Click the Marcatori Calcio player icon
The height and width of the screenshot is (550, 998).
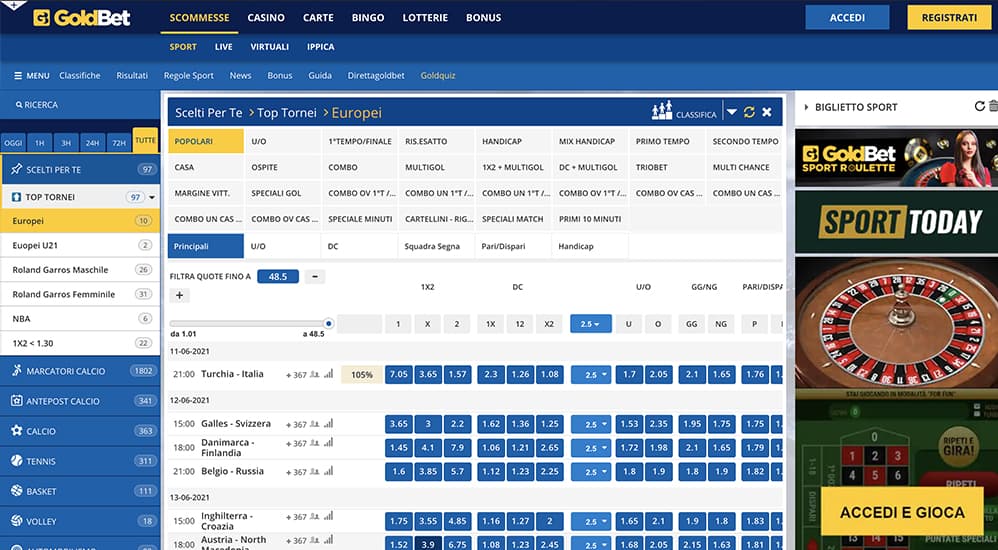pos(17,370)
